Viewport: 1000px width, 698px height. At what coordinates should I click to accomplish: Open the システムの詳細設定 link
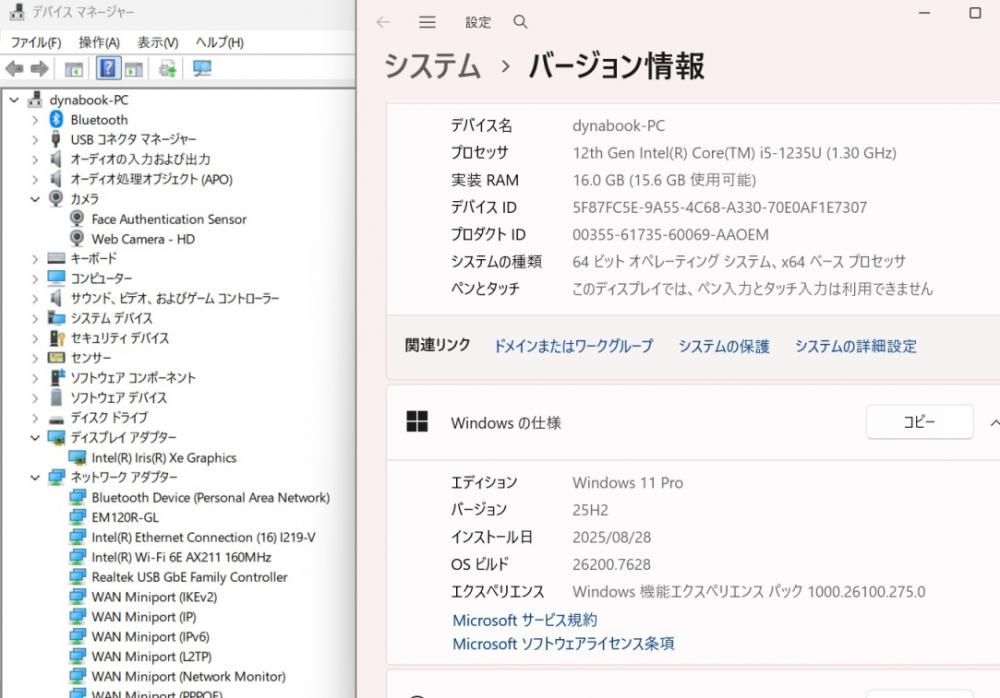(x=855, y=346)
